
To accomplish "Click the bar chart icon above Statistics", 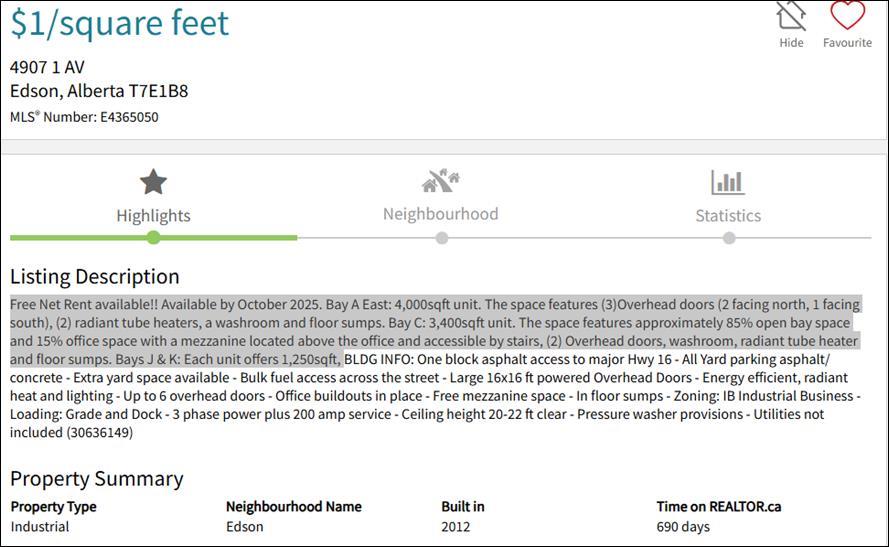I will coord(728,182).
